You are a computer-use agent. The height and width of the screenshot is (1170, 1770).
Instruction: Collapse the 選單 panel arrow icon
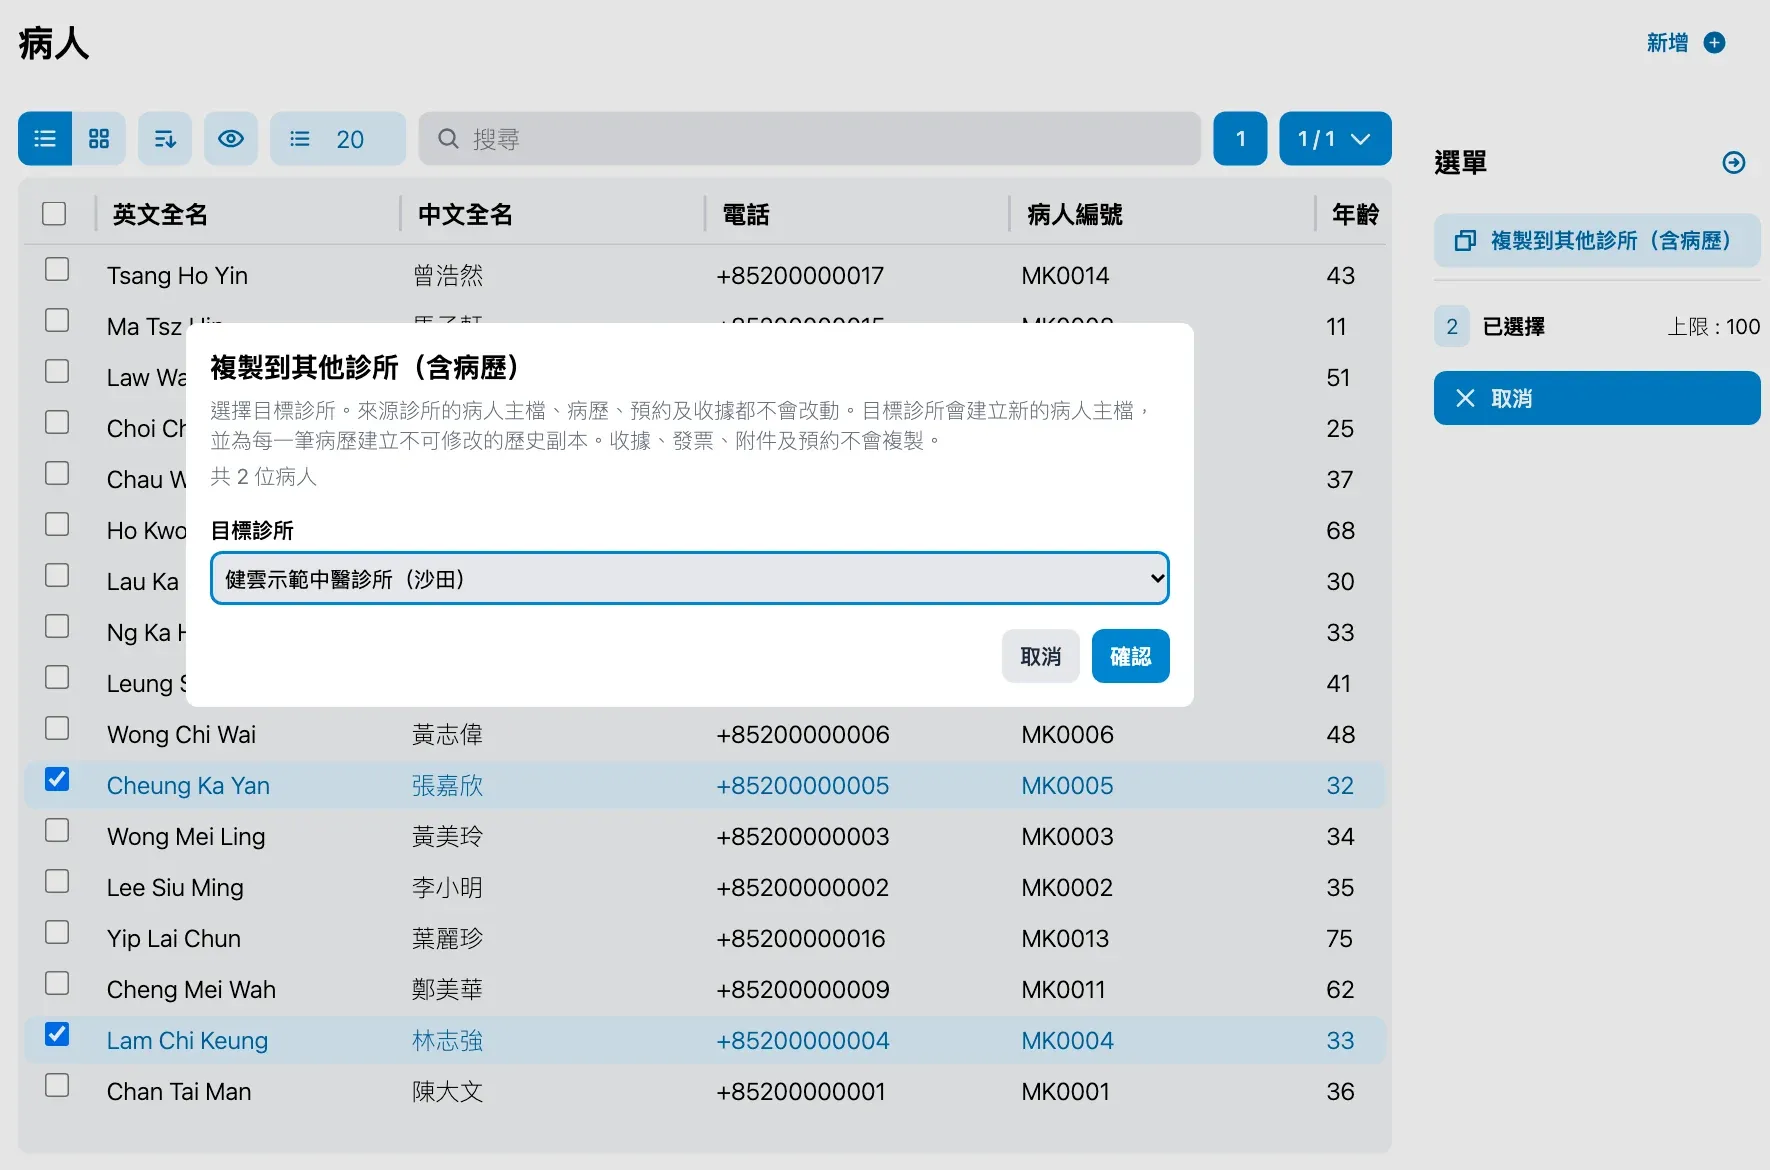pyautogui.click(x=1734, y=163)
